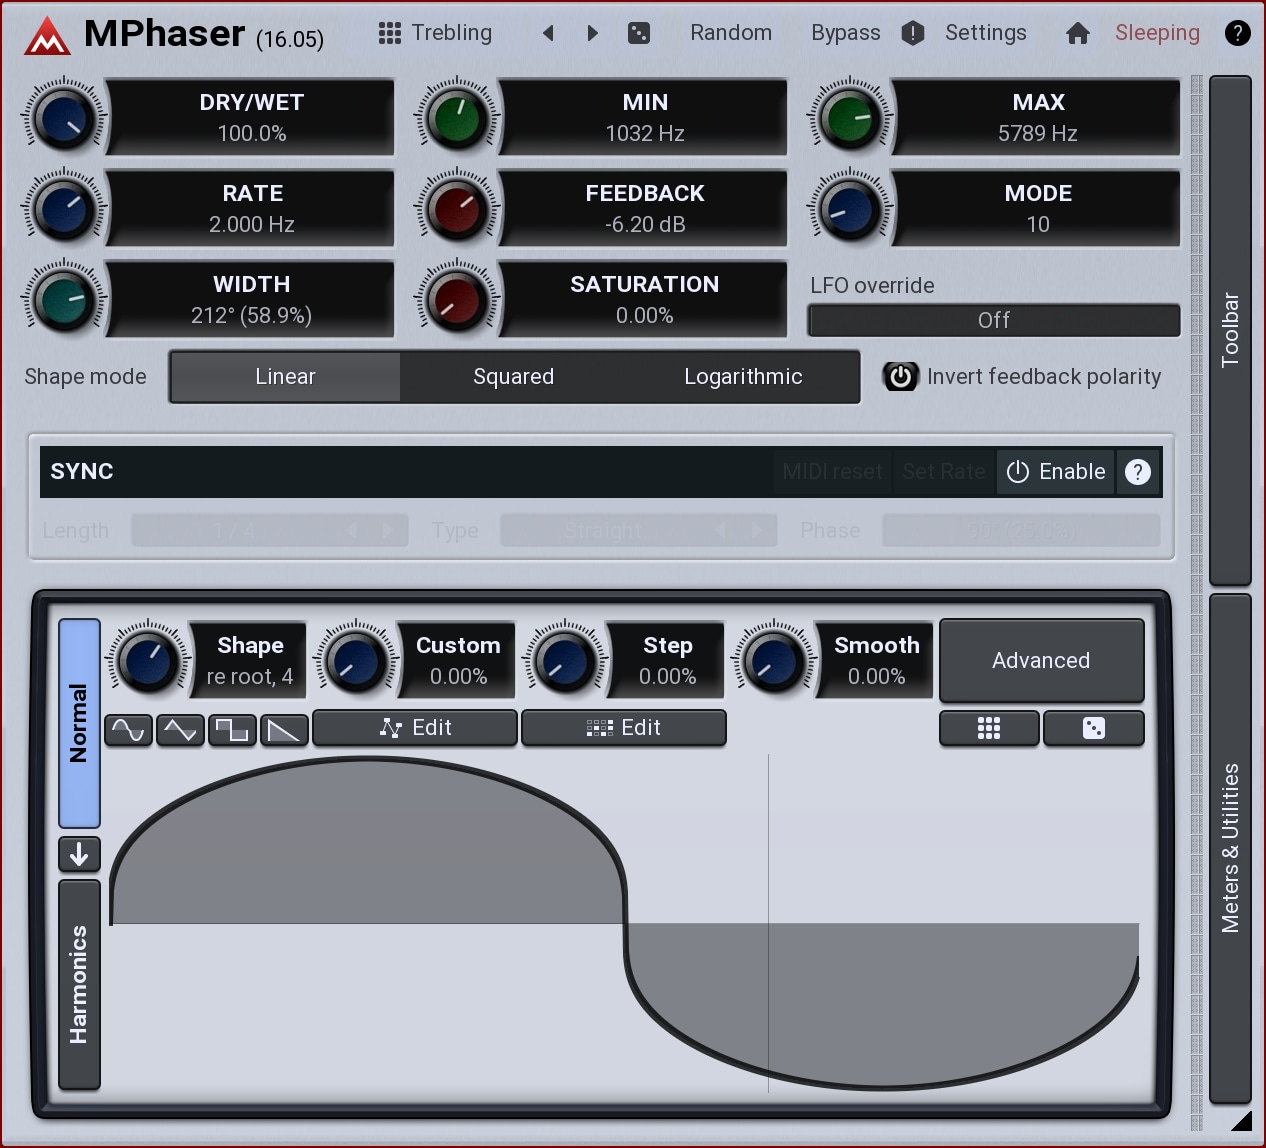Click the dice randomize icon in header
The width and height of the screenshot is (1266, 1148).
pyautogui.click(x=638, y=33)
